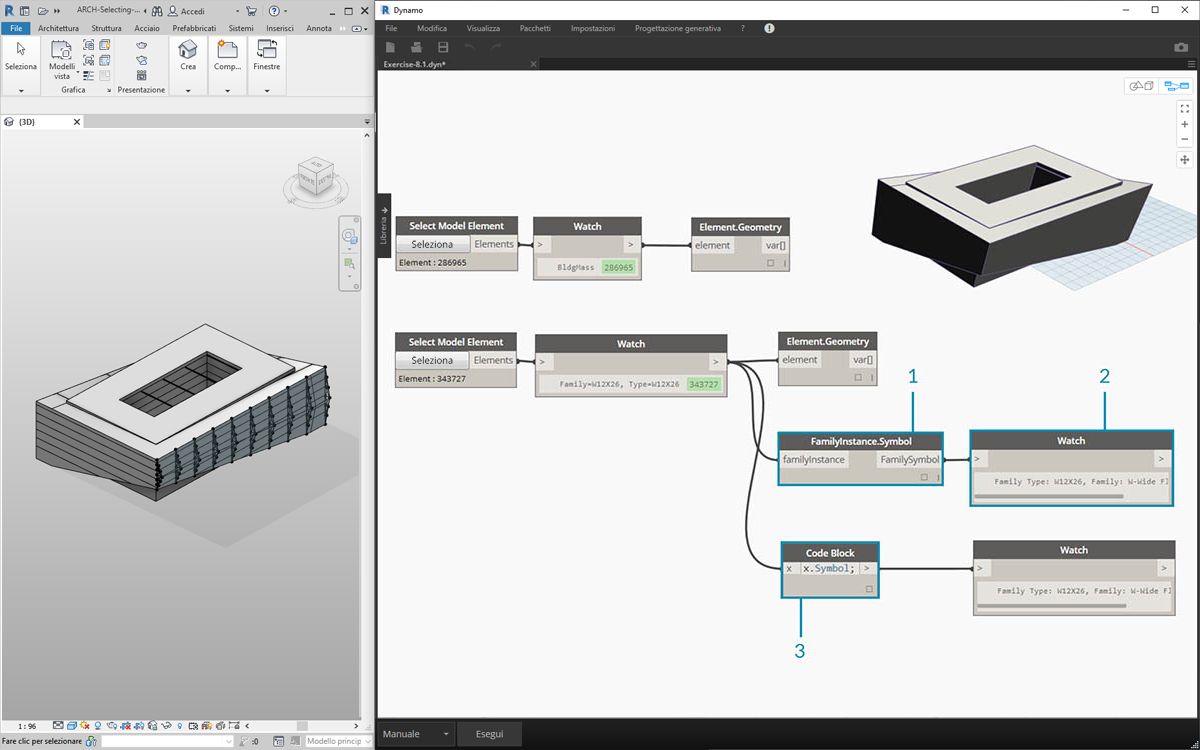1200x750 pixels.
Task: Click the Revit ViewCube
Action: 316,178
